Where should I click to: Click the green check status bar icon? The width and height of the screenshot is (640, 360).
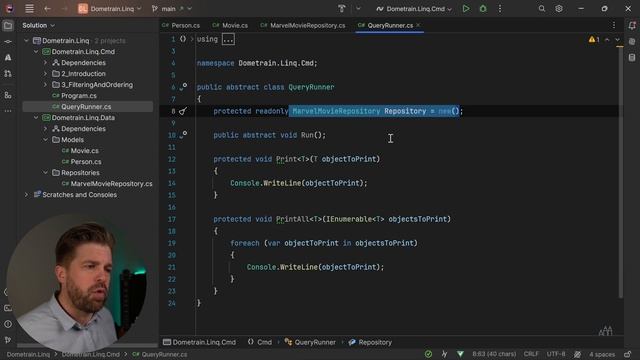(x=428, y=354)
